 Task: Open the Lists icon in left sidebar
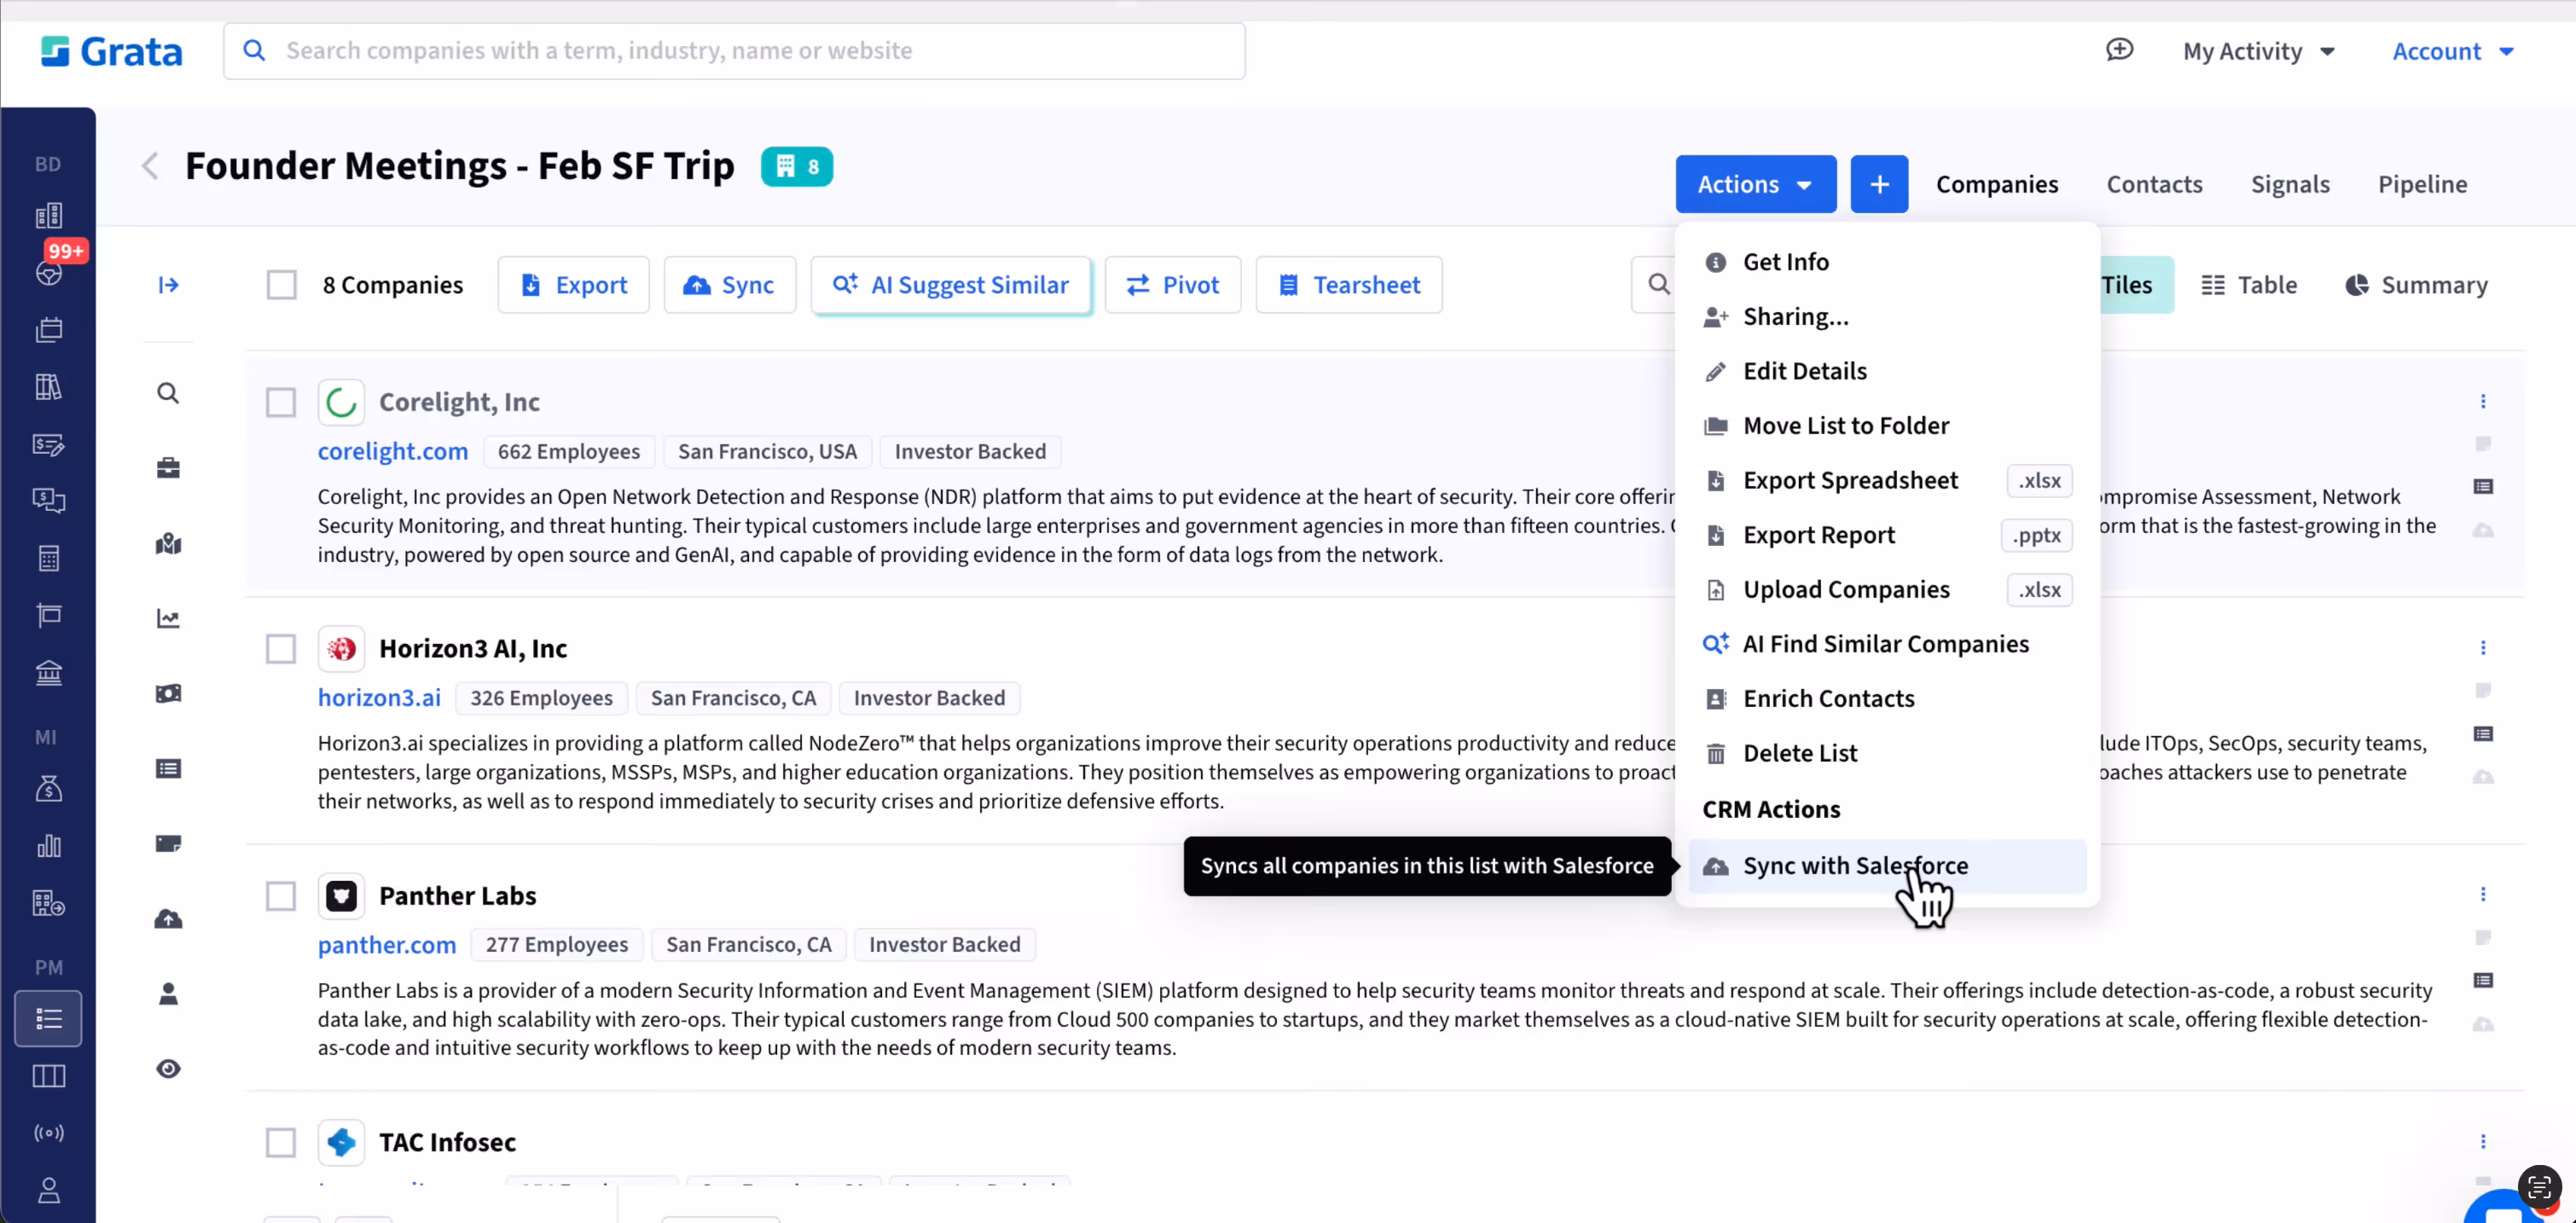tap(48, 1019)
